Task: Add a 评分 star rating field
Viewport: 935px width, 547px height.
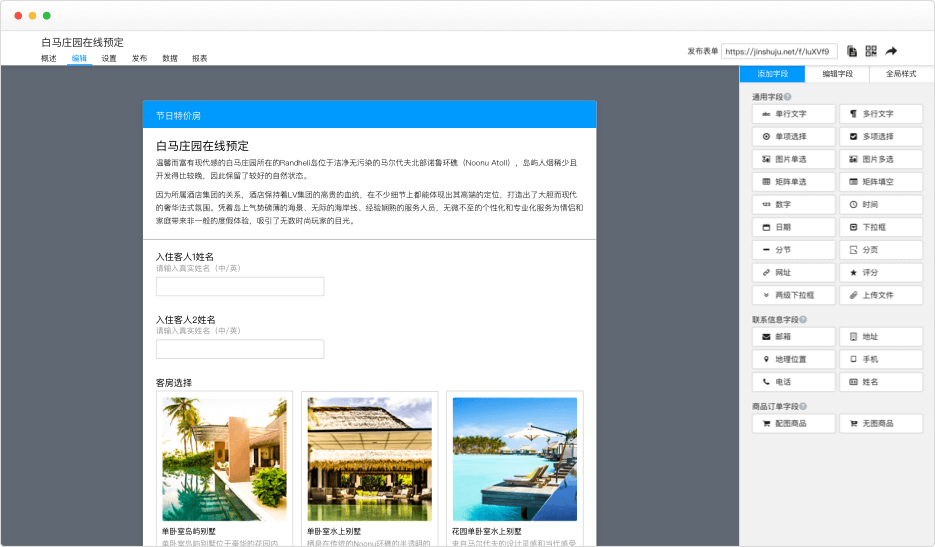Action: (x=880, y=272)
